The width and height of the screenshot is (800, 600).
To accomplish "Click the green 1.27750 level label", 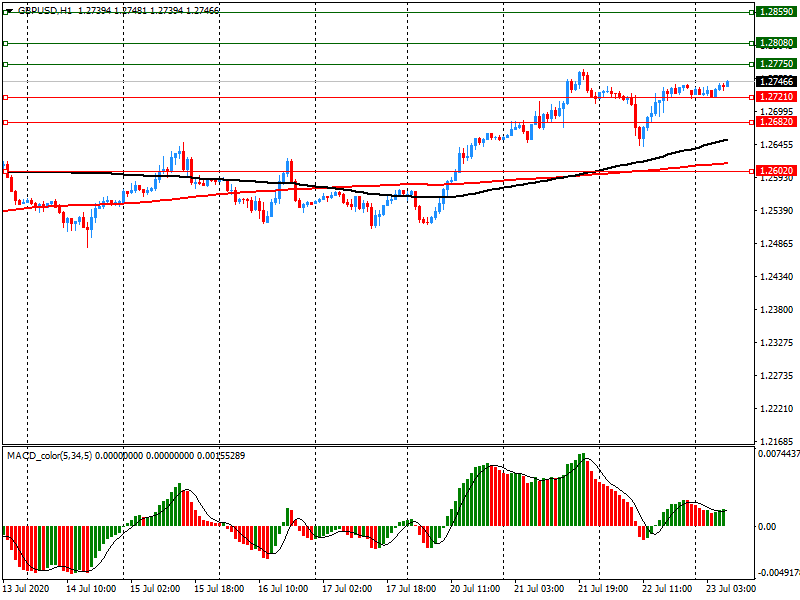I will click(775, 64).
